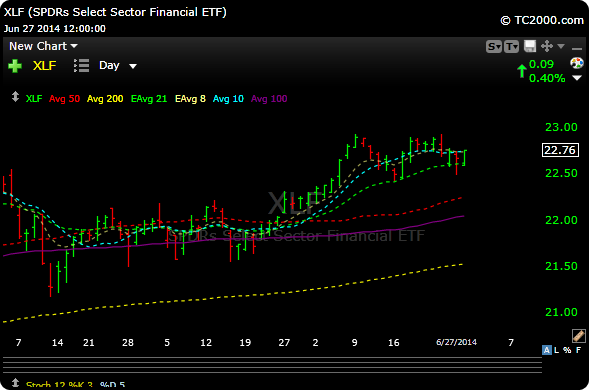
Task: Click the ruler drawing tools icon
Action: (578, 335)
